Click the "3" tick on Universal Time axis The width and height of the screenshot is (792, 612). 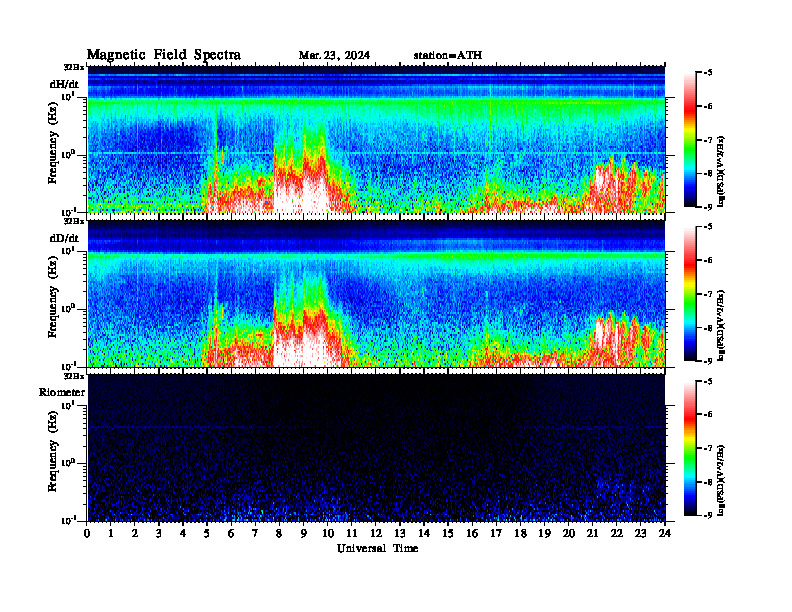[159, 533]
